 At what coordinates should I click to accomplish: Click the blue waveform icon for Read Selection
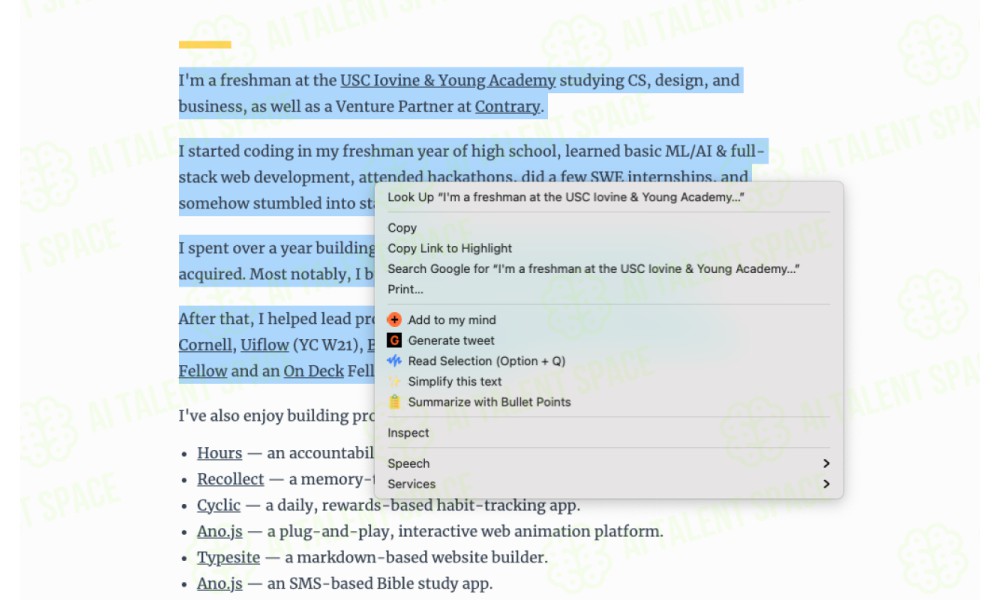click(394, 361)
